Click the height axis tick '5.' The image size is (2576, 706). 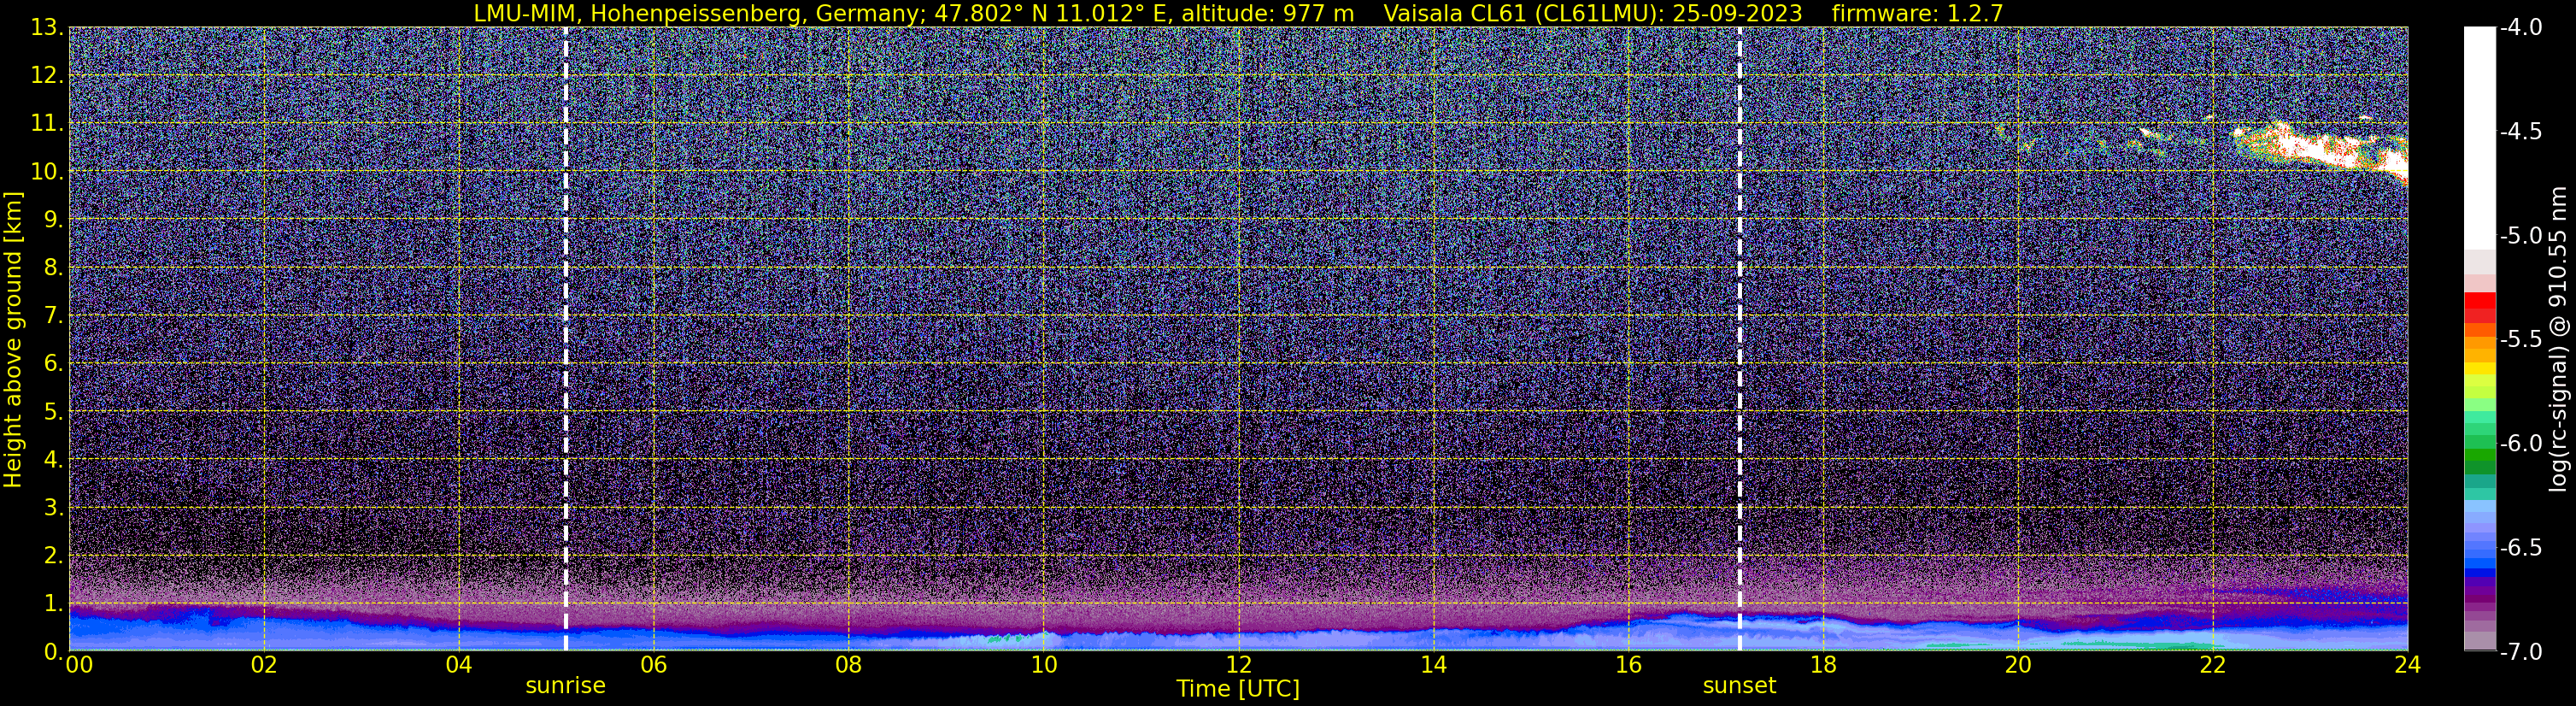point(54,412)
